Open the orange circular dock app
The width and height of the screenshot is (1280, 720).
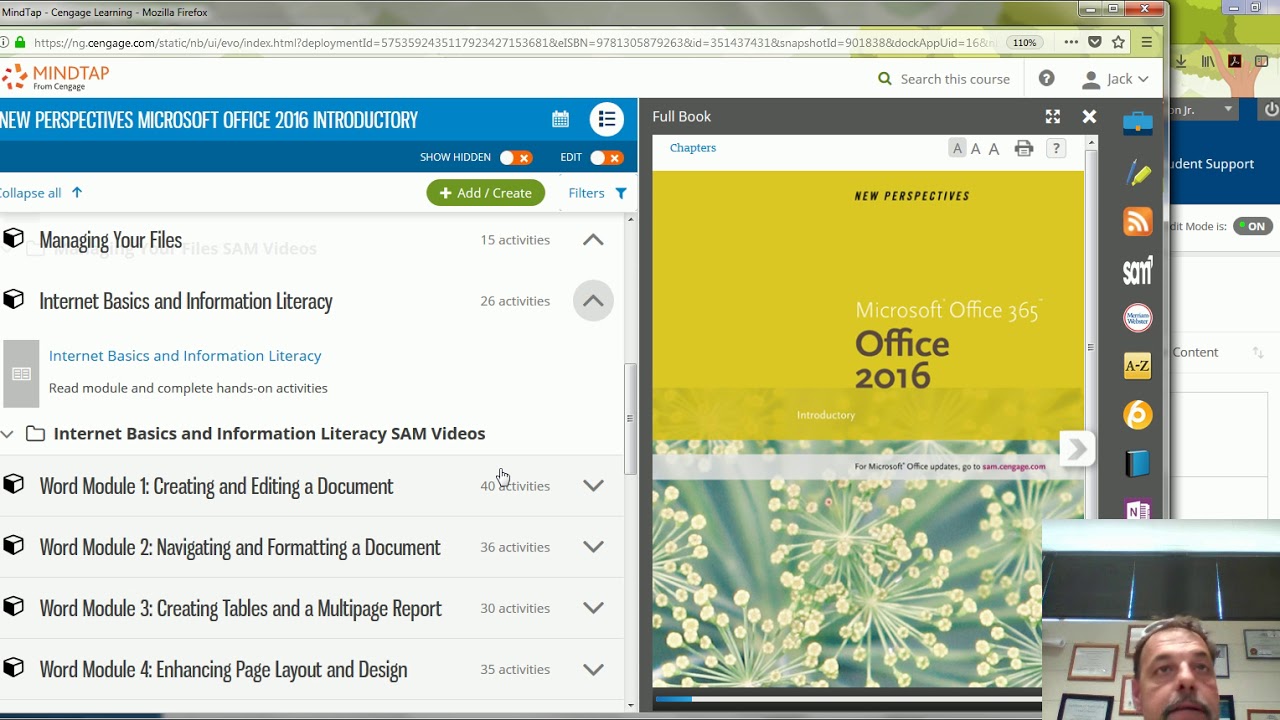[1137, 414]
